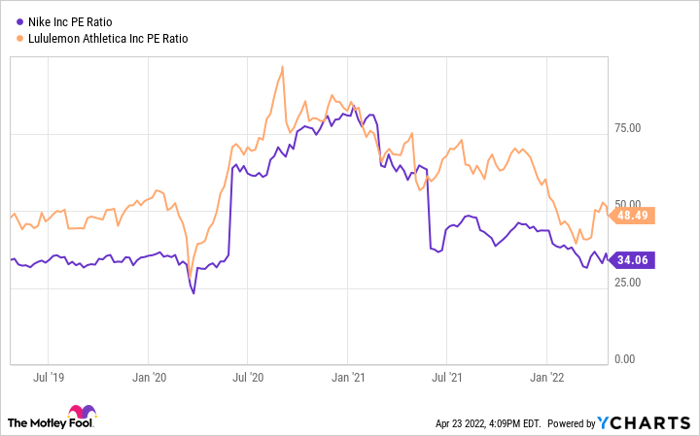This screenshot has height=436, width=700.
Task: Click the Motley Fool jester hat logo
Action: point(79,413)
